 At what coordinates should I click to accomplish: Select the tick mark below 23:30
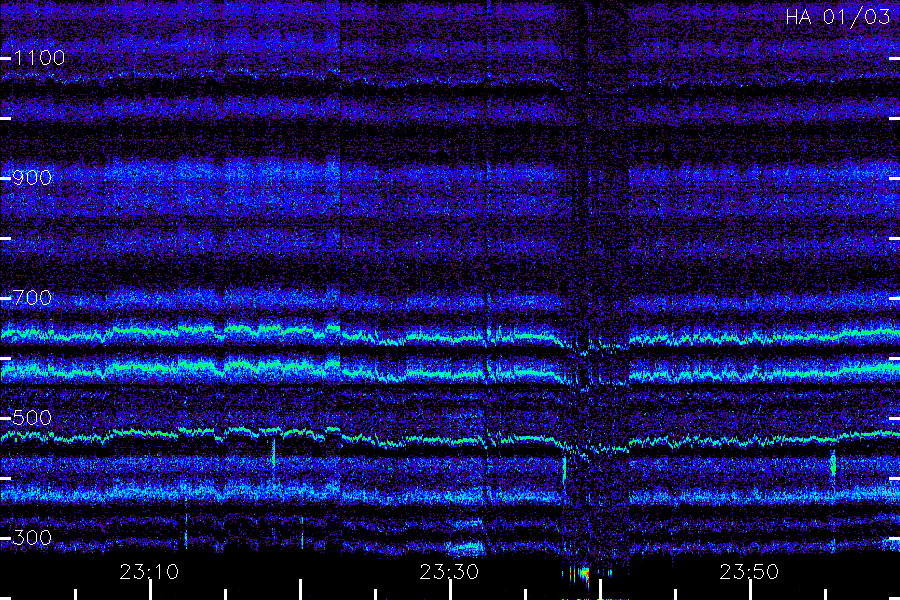click(x=451, y=590)
